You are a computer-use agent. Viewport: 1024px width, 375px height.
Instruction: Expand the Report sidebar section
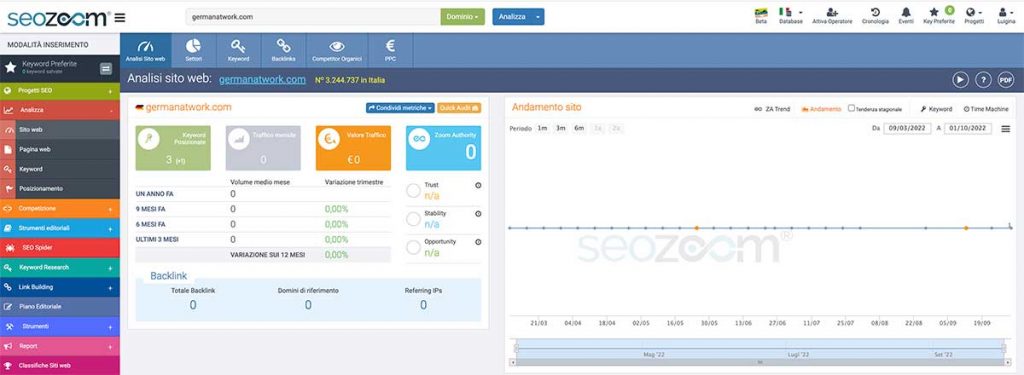coord(60,346)
